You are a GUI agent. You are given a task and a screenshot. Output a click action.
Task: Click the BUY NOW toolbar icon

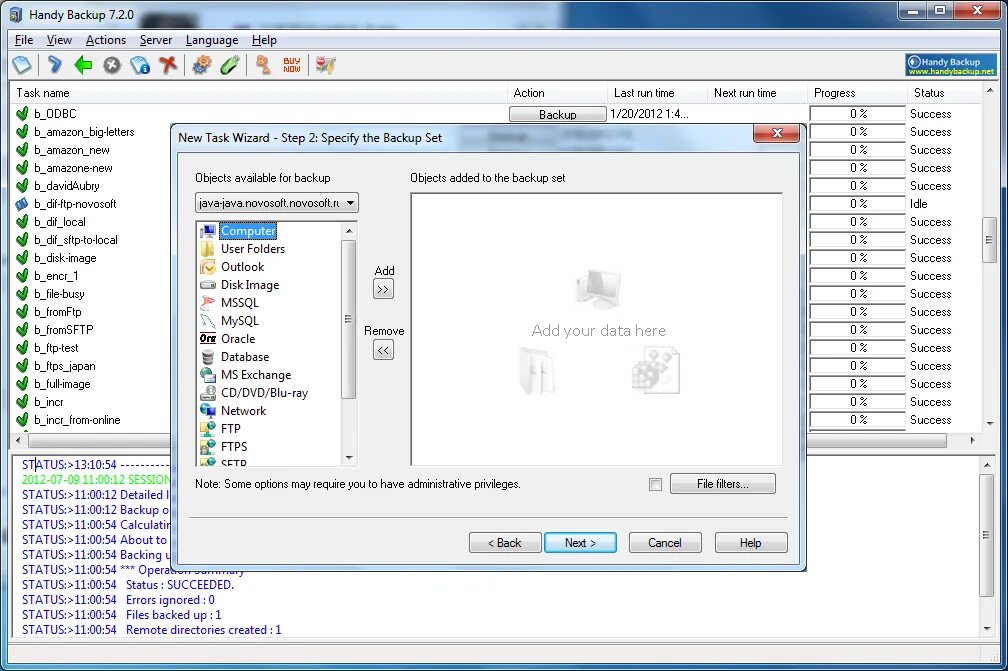pos(292,65)
